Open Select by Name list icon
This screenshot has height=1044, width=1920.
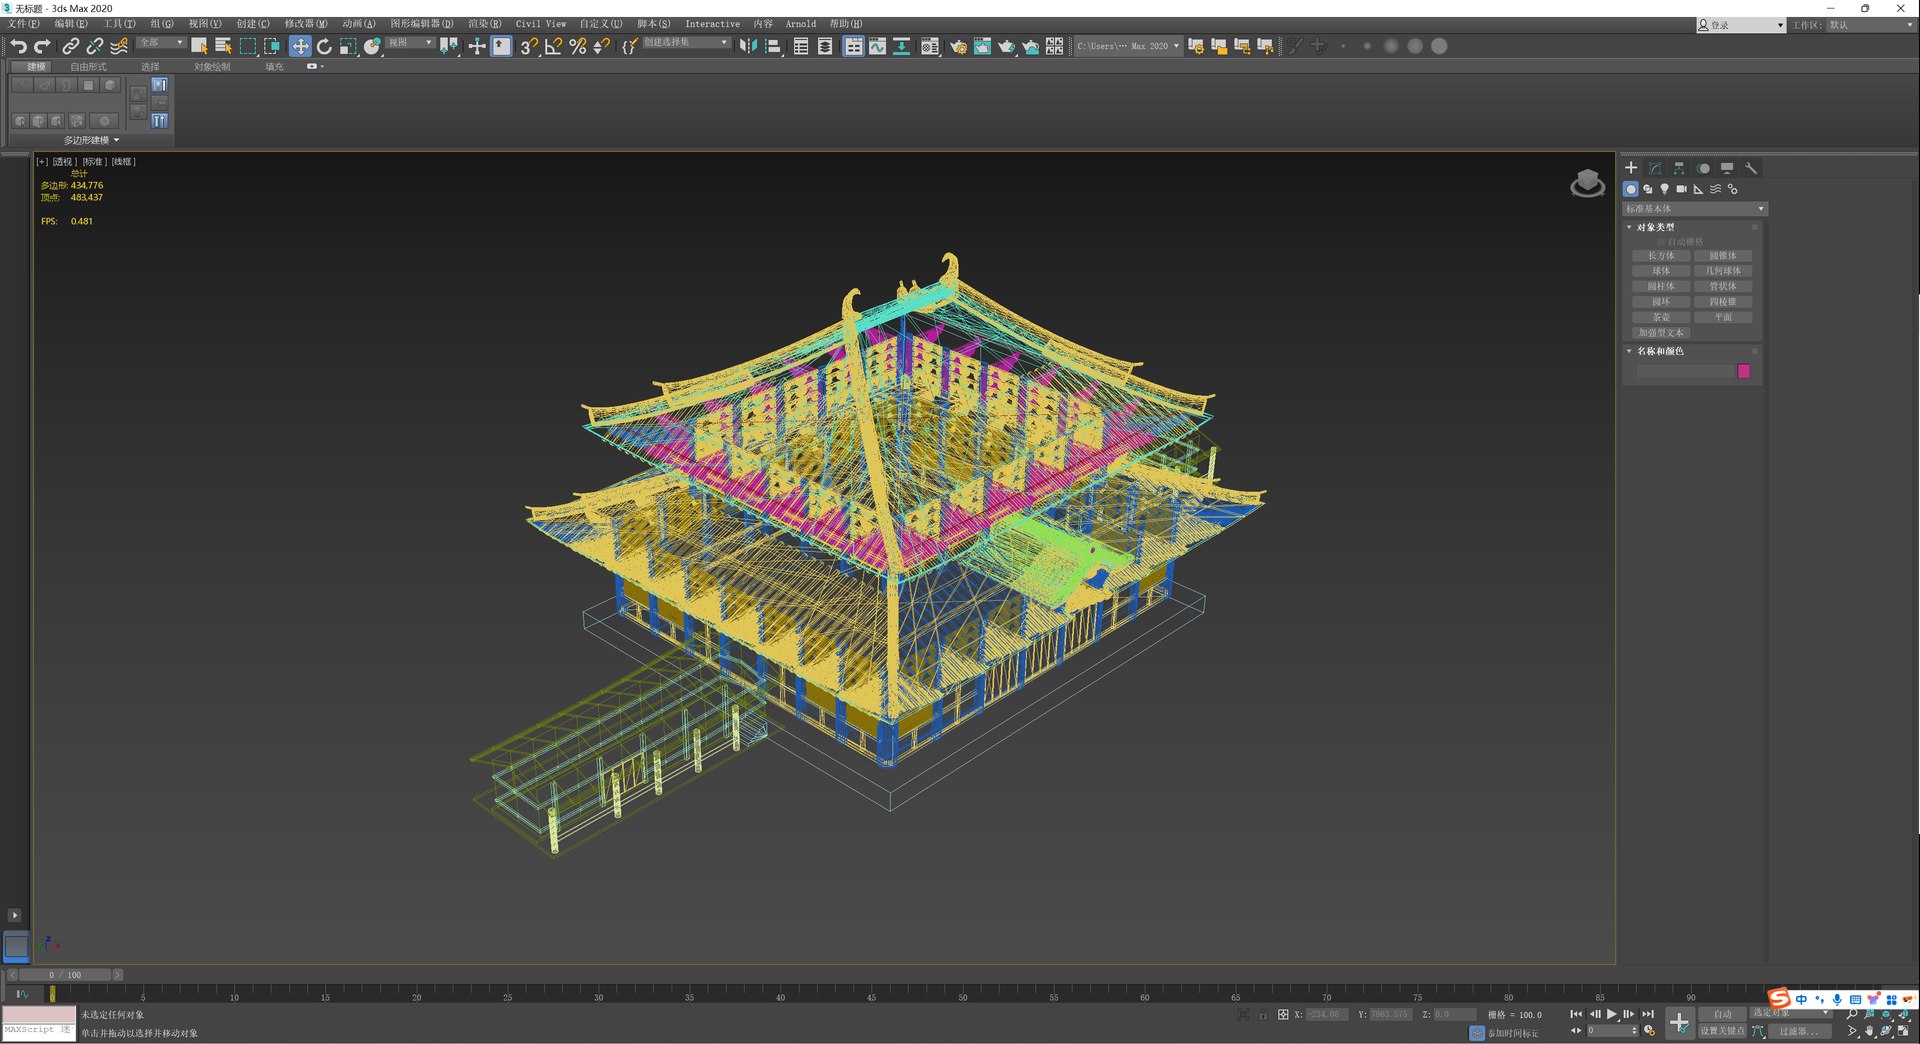click(x=223, y=46)
